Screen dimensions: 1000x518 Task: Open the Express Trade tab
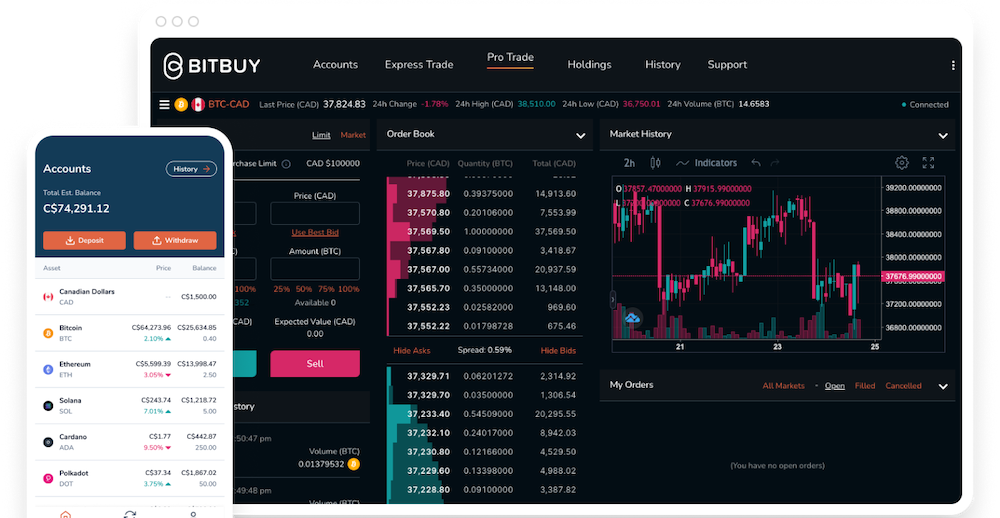click(418, 65)
